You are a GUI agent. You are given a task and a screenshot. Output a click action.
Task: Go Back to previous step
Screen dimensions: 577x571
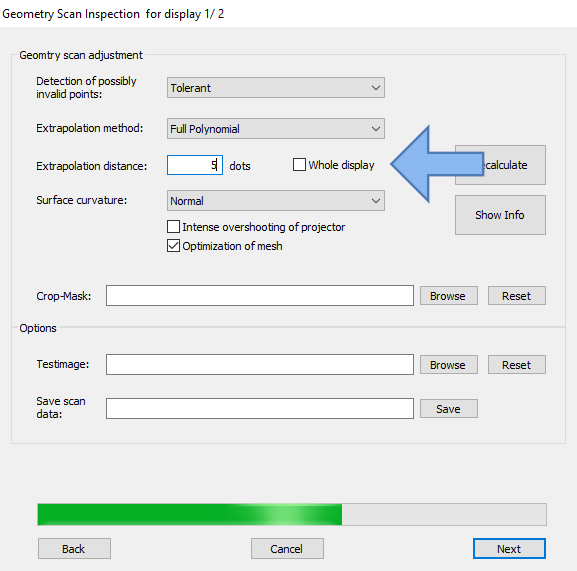(74, 549)
